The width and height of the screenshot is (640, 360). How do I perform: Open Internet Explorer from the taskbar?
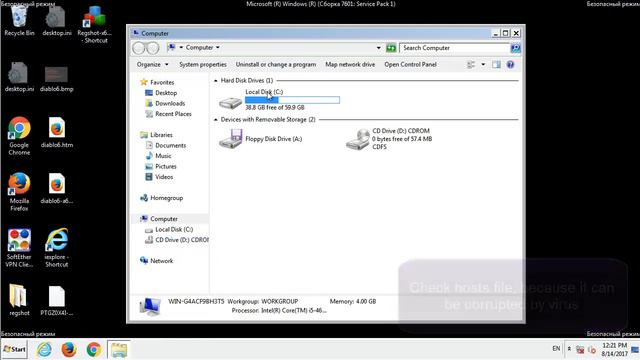click(44, 350)
